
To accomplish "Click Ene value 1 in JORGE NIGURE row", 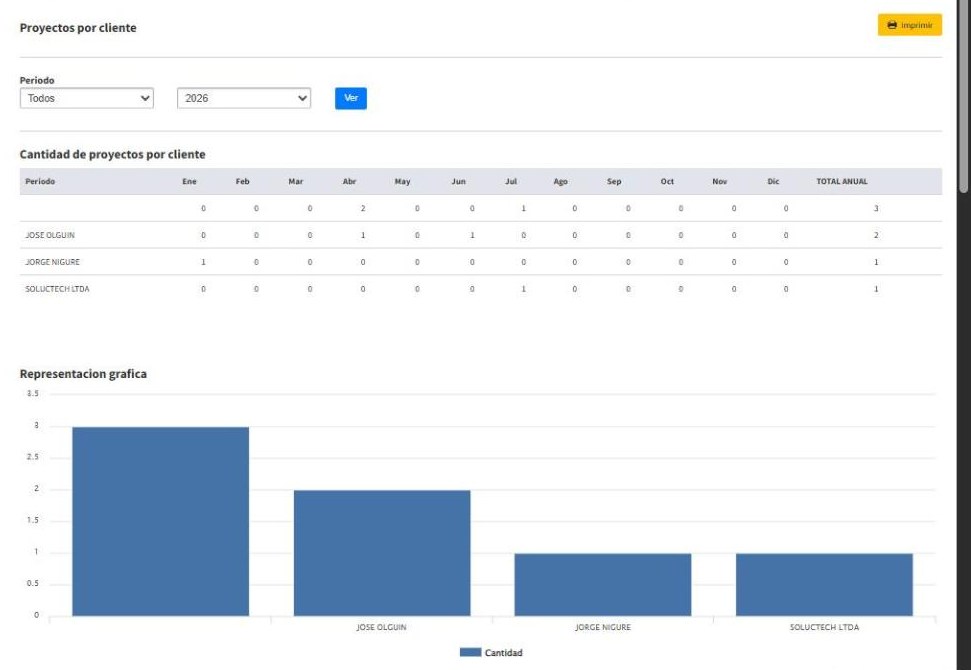I will point(203,262).
